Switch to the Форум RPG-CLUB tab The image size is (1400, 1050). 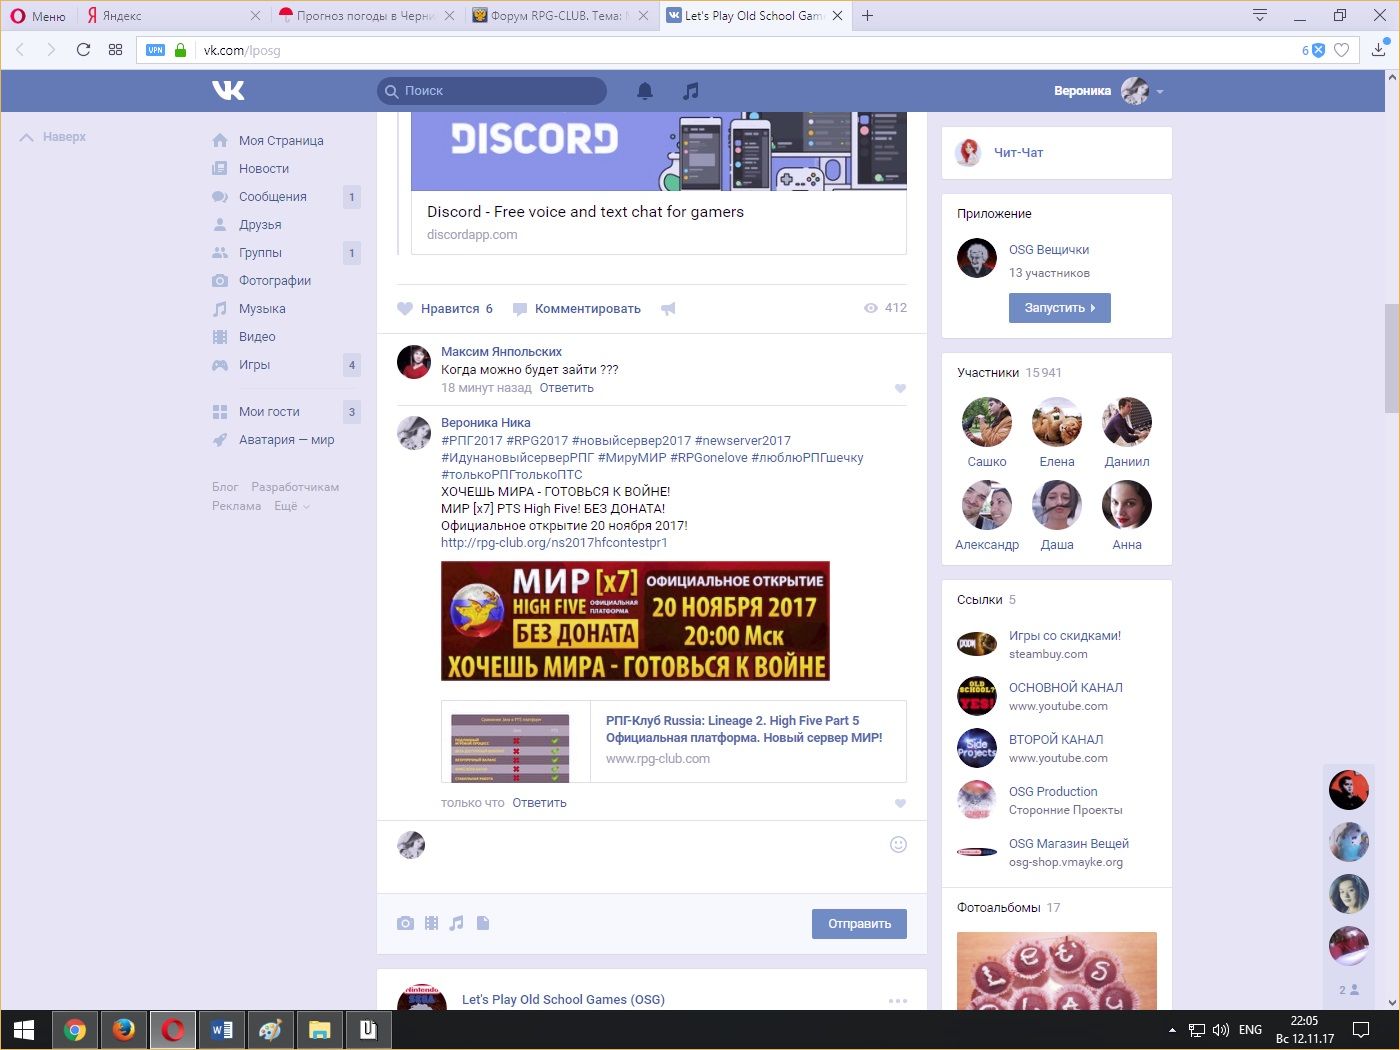[x=560, y=15]
